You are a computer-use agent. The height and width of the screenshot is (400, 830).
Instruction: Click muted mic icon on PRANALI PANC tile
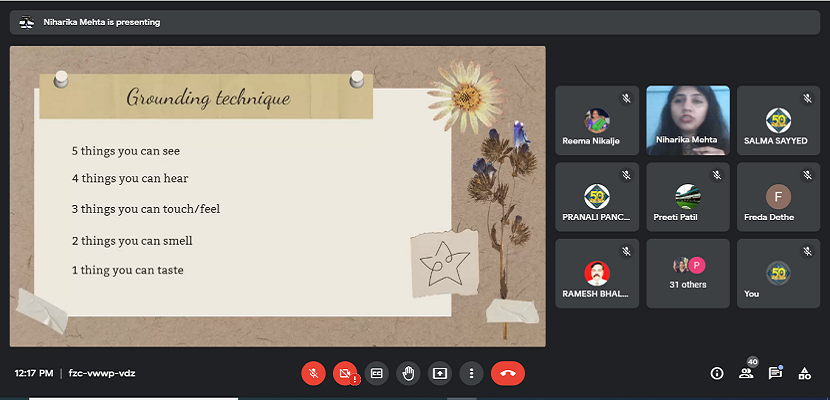626,175
